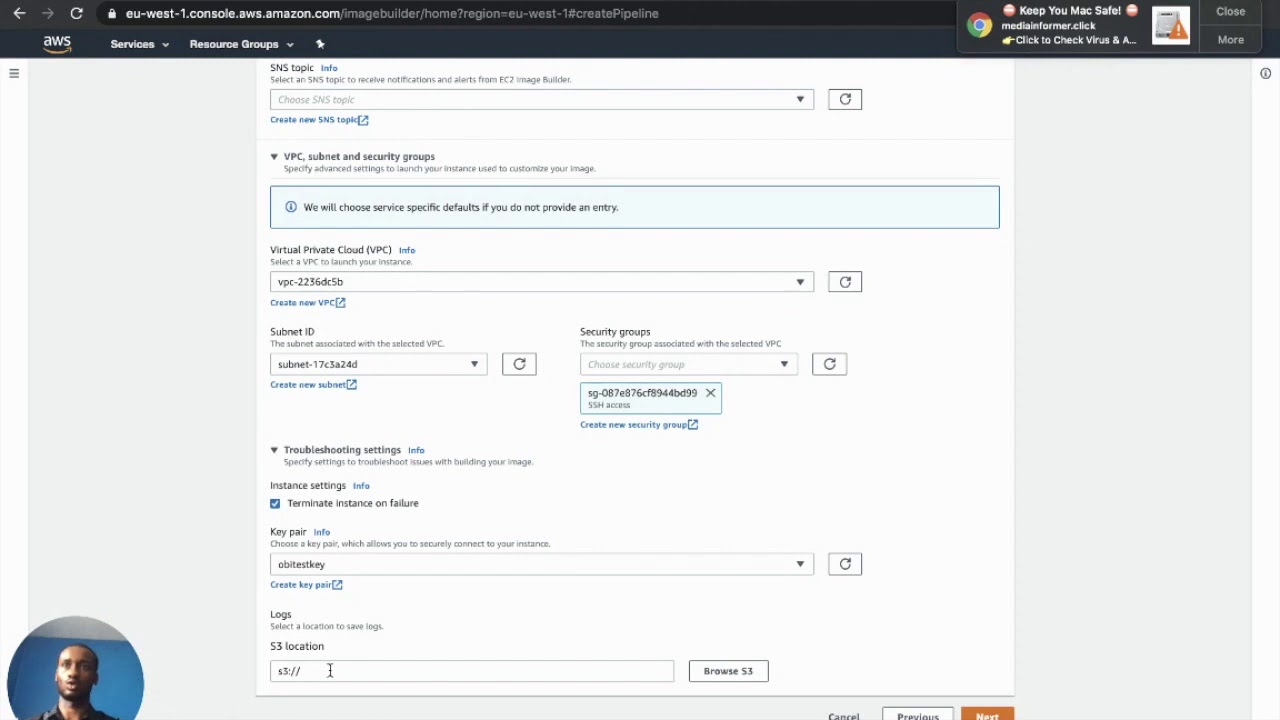
Task: Click Create new security group link
Action: coord(639,425)
